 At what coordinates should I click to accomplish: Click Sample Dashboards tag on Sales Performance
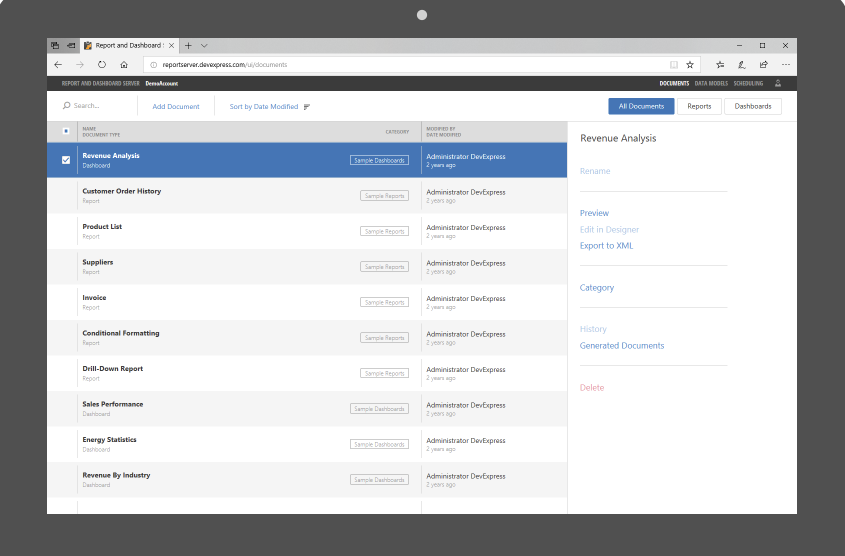(379, 409)
